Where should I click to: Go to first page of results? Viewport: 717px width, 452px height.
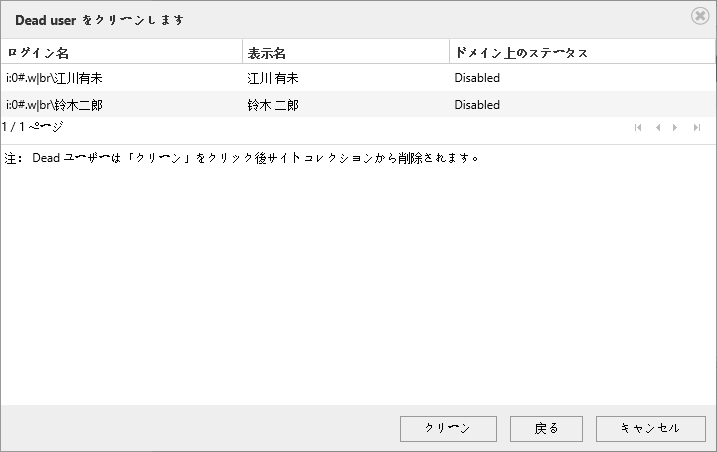[638, 128]
